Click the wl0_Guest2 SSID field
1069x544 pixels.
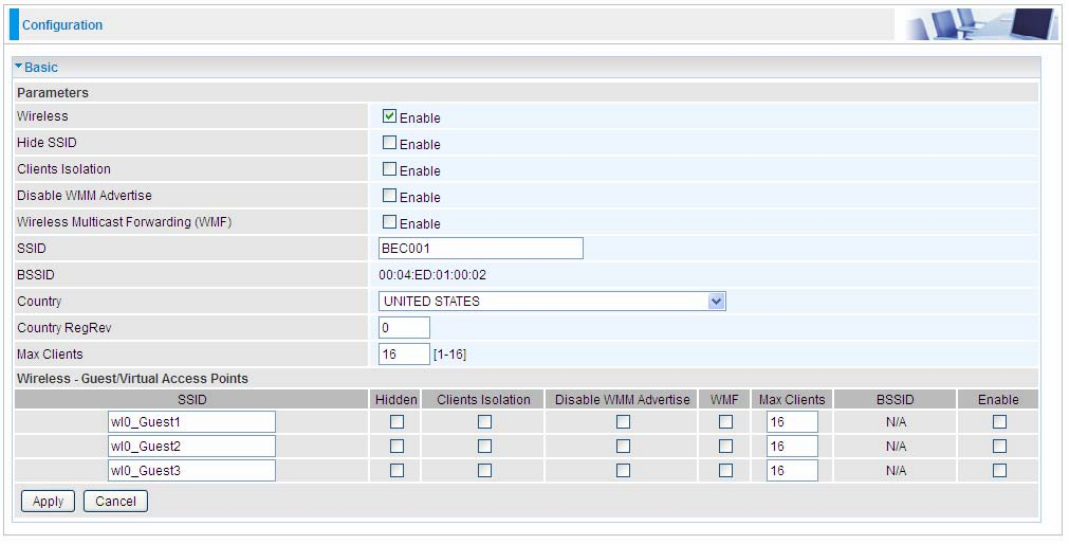[192, 446]
